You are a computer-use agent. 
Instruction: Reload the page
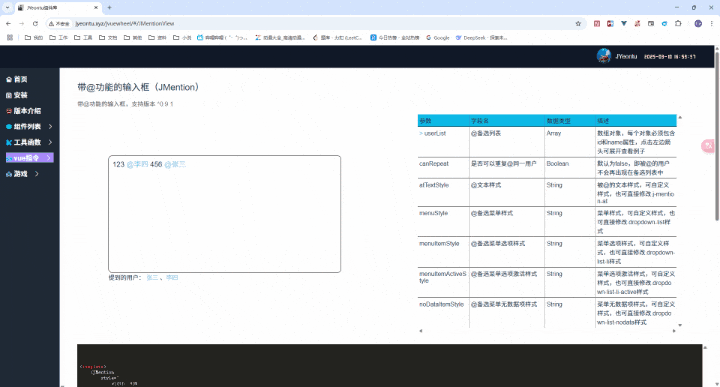coord(35,23)
